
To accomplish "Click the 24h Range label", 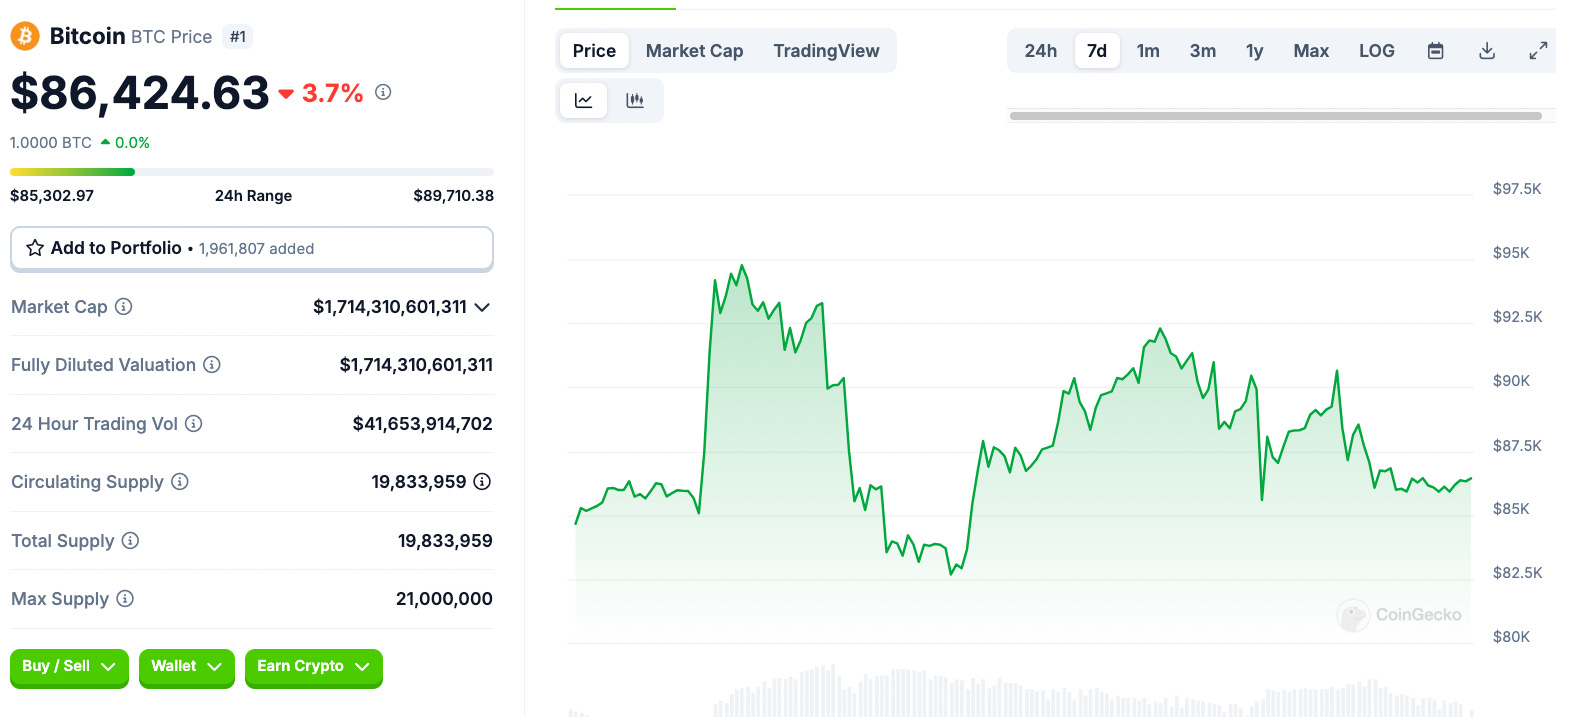I will [254, 196].
